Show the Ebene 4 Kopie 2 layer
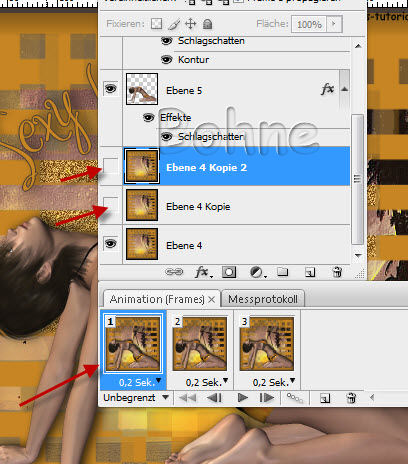The height and width of the screenshot is (464, 408). [110, 166]
